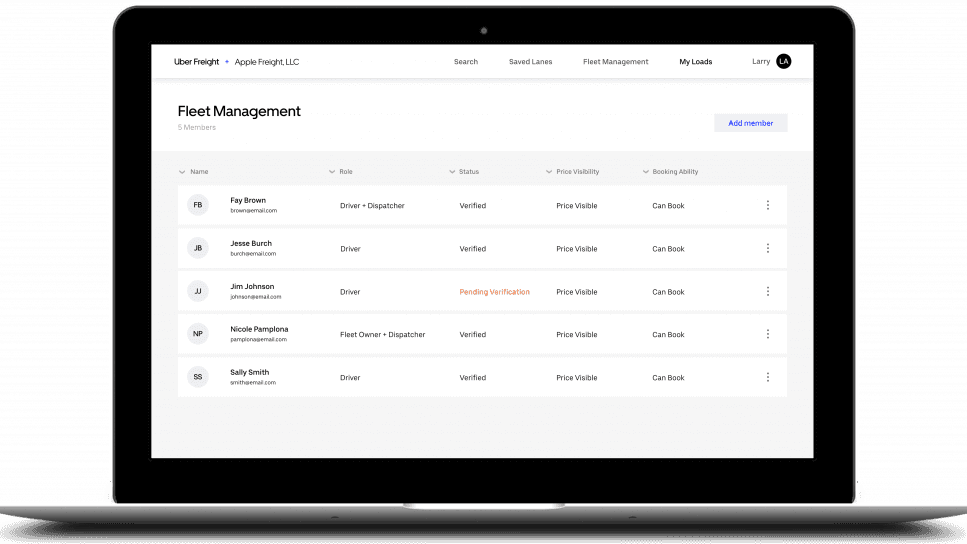Click Verified status in Nicole Pamplona's row
The width and height of the screenshot is (967, 544).
pos(473,334)
